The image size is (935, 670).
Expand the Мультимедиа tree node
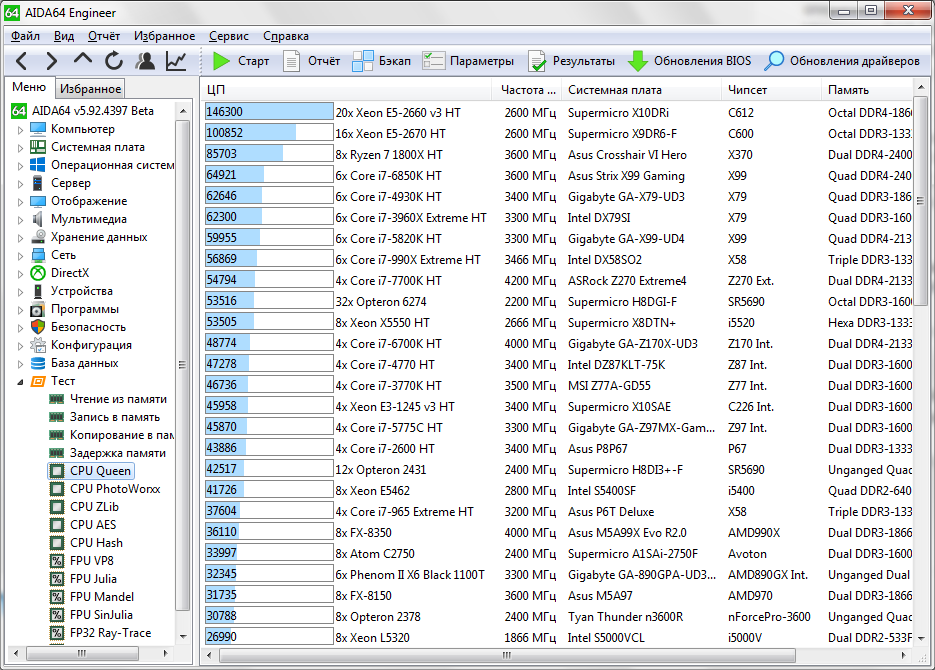20,219
